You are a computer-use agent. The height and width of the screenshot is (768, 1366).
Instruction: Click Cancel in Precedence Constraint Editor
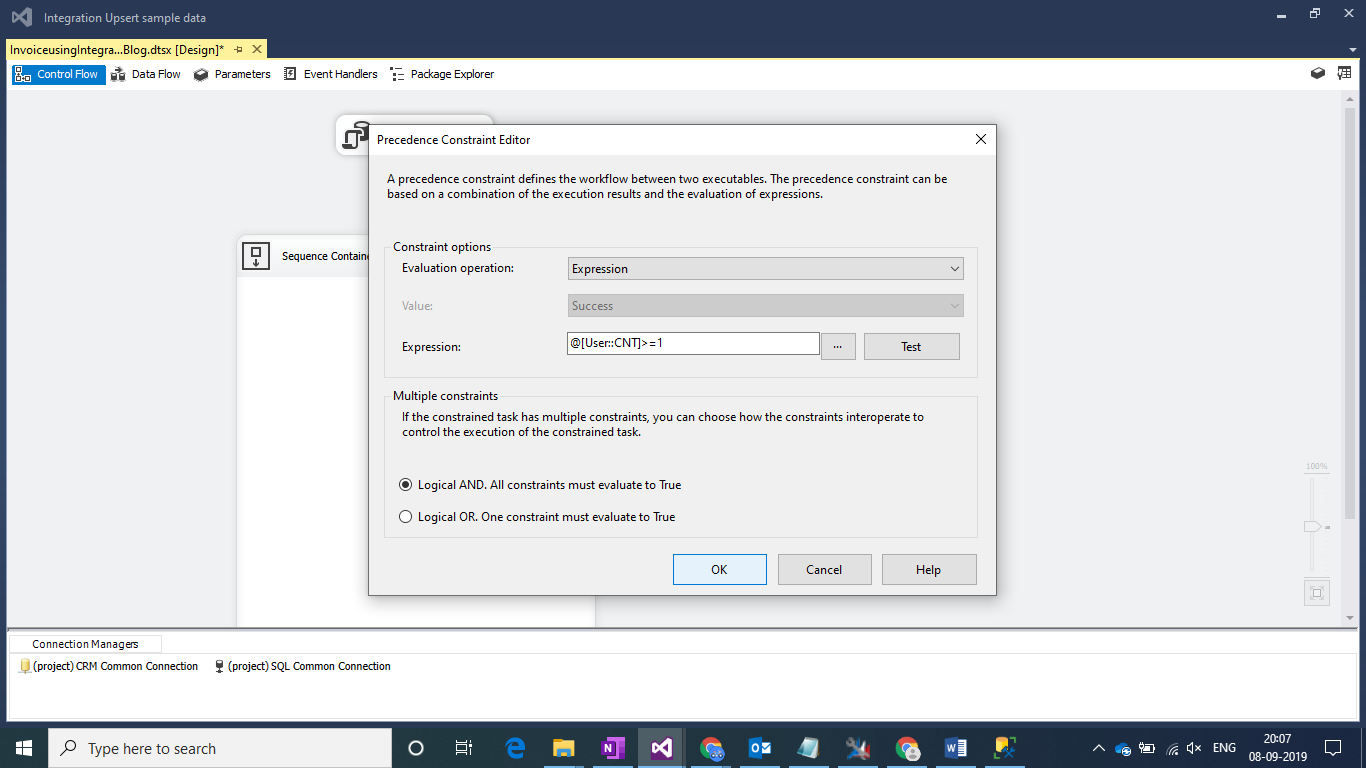click(x=824, y=569)
